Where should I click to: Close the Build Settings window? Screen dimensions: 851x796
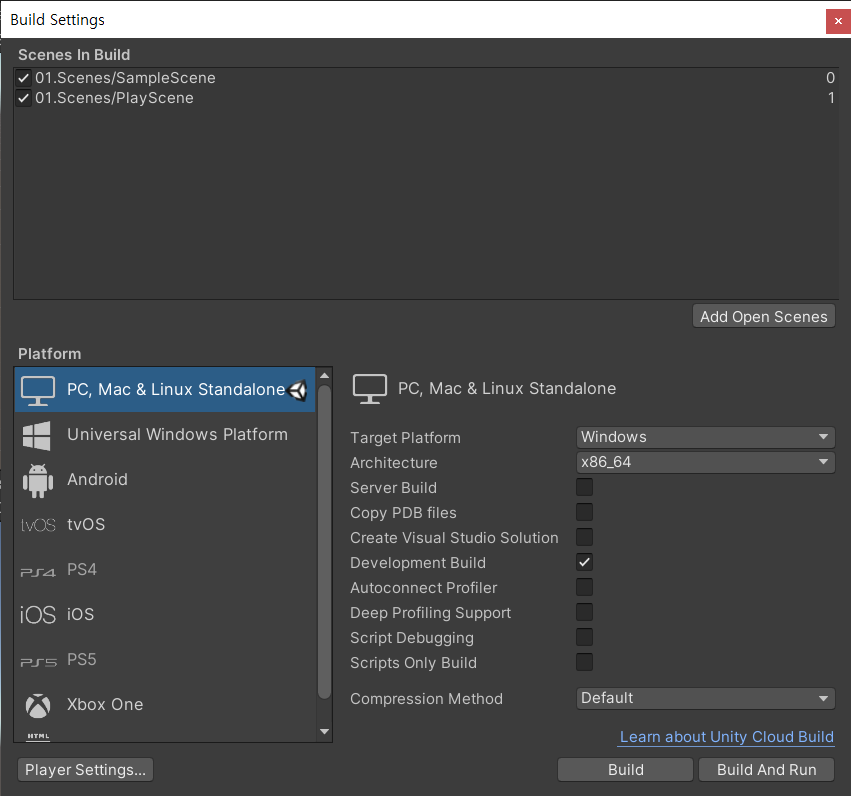click(x=838, y=21)
